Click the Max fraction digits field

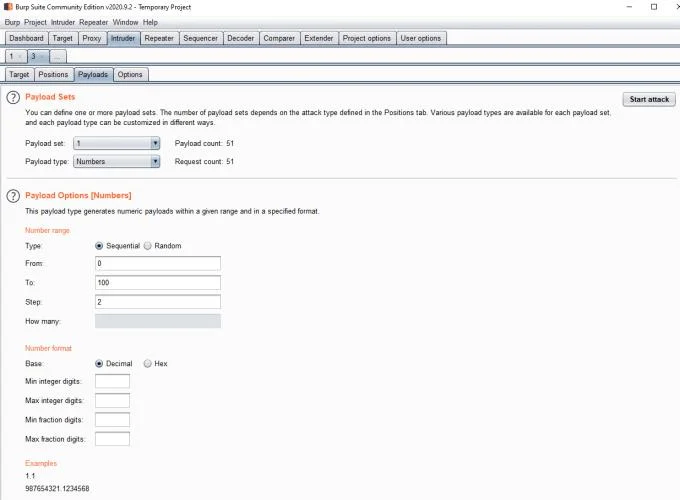click(112, 439)
